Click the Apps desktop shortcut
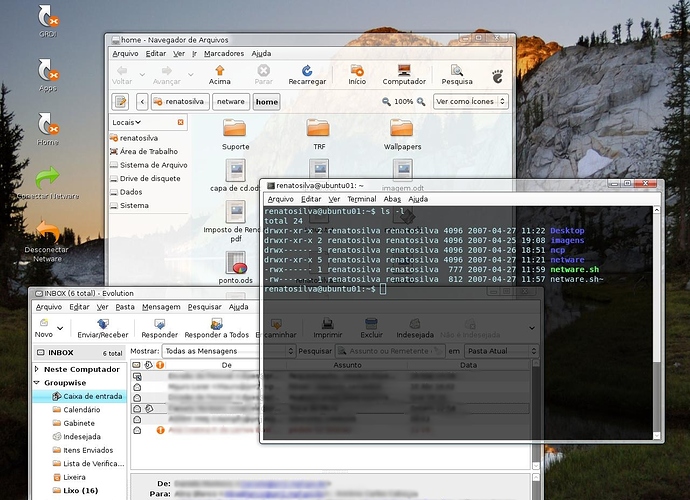Viewport: 690px width, 500px height. [48, 75]
